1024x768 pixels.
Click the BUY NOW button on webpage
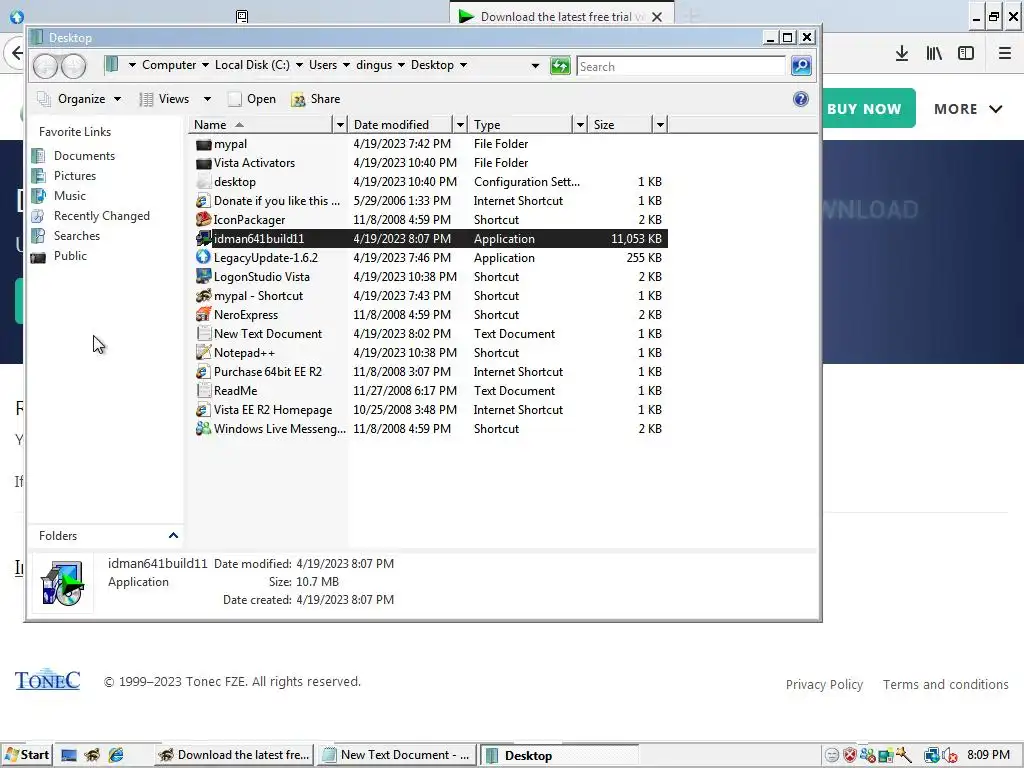pos(864,109)
